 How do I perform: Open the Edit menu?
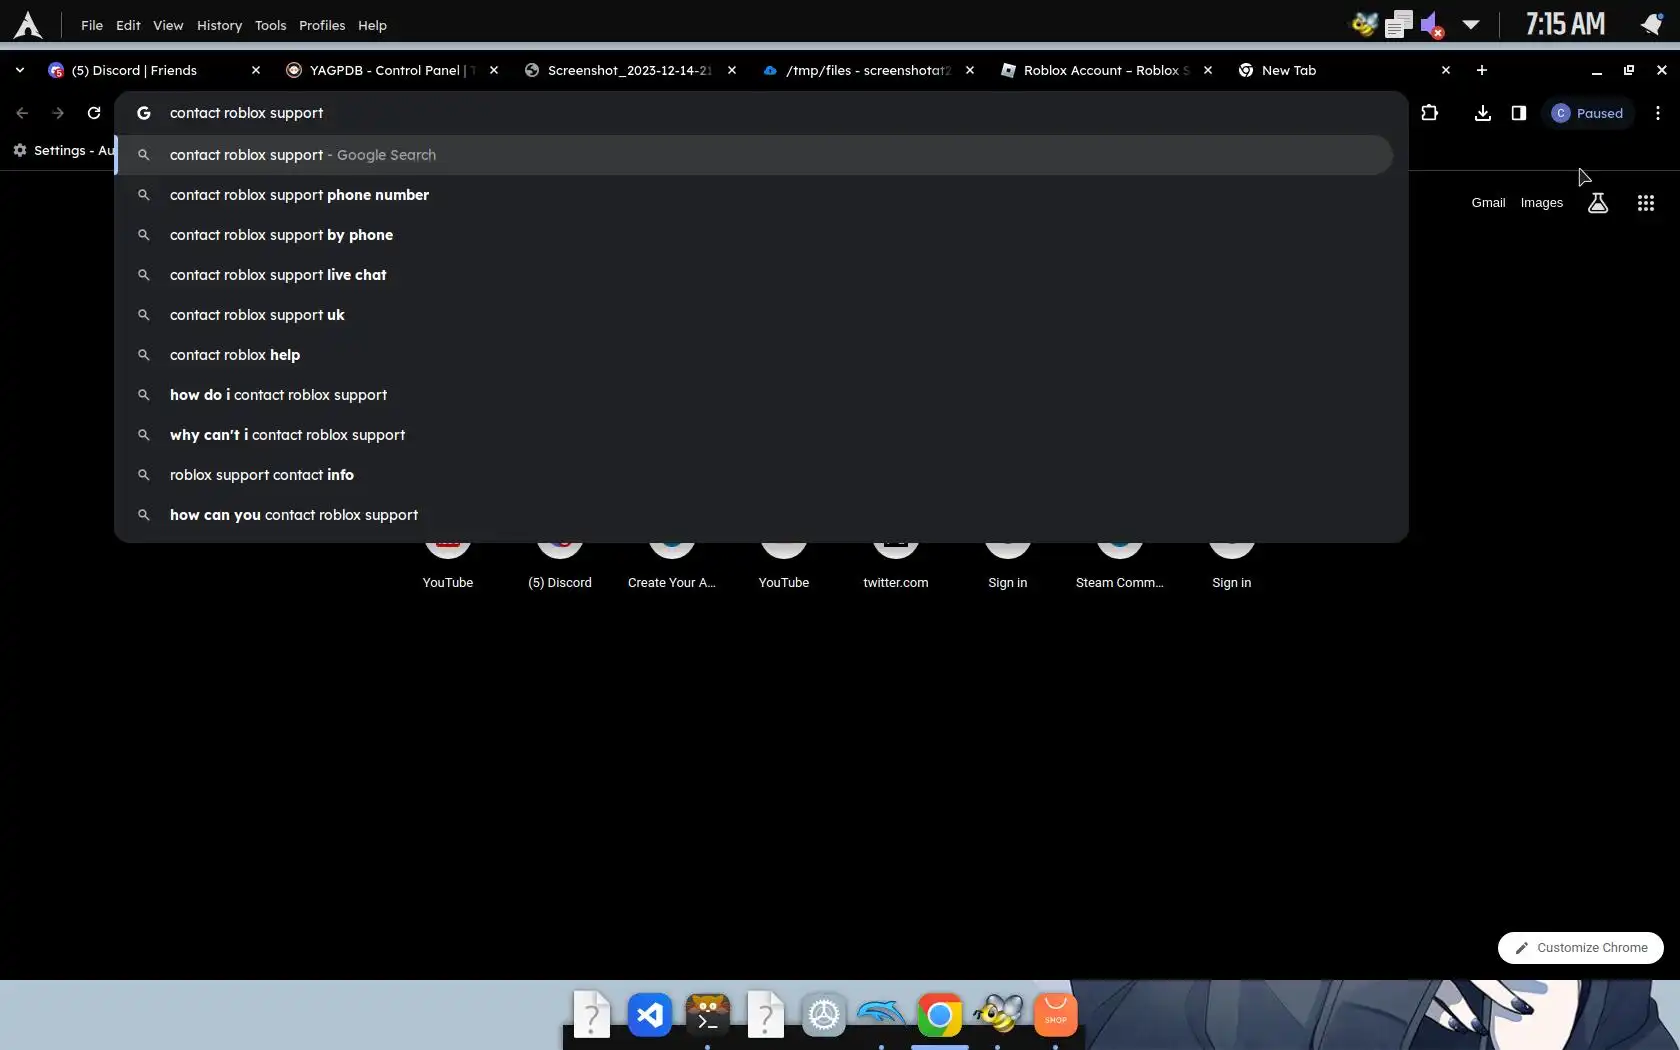[x=128, y=25]
